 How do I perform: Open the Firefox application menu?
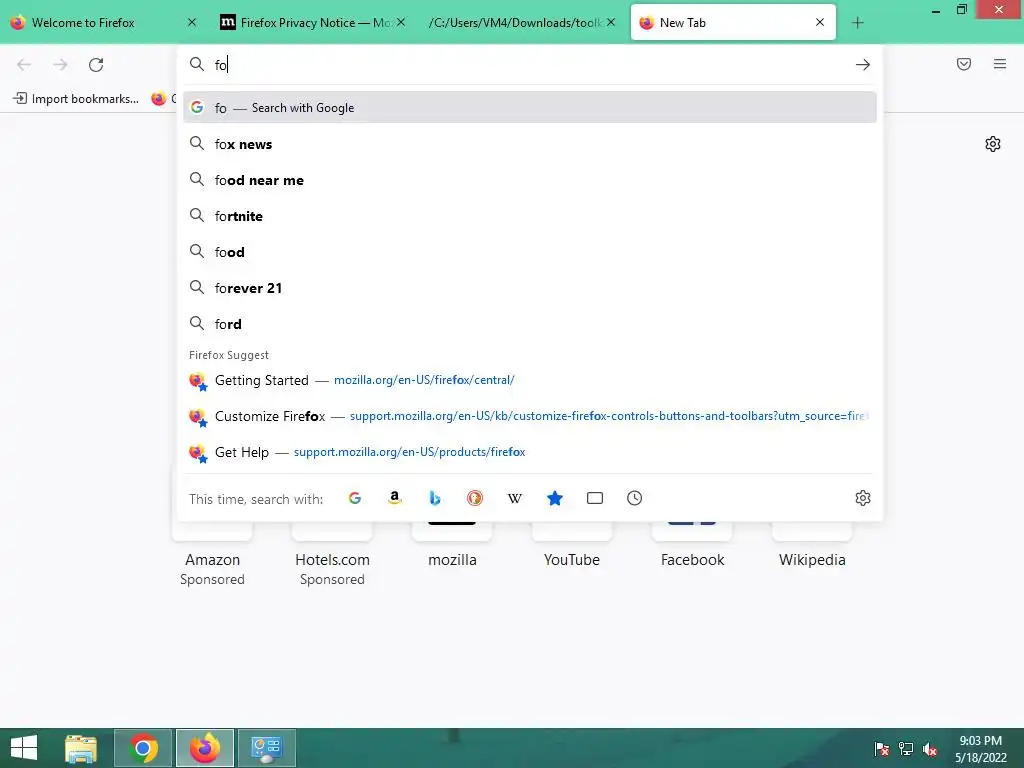click(1000, 64)
